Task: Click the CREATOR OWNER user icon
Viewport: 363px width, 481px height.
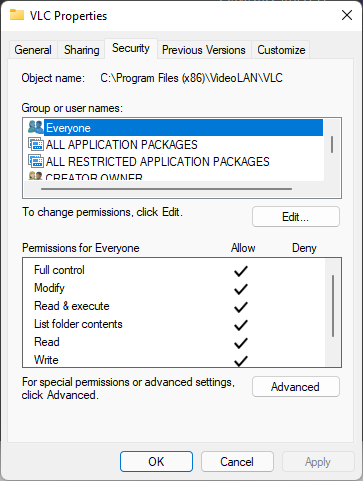Action: [x=36, y=176]
